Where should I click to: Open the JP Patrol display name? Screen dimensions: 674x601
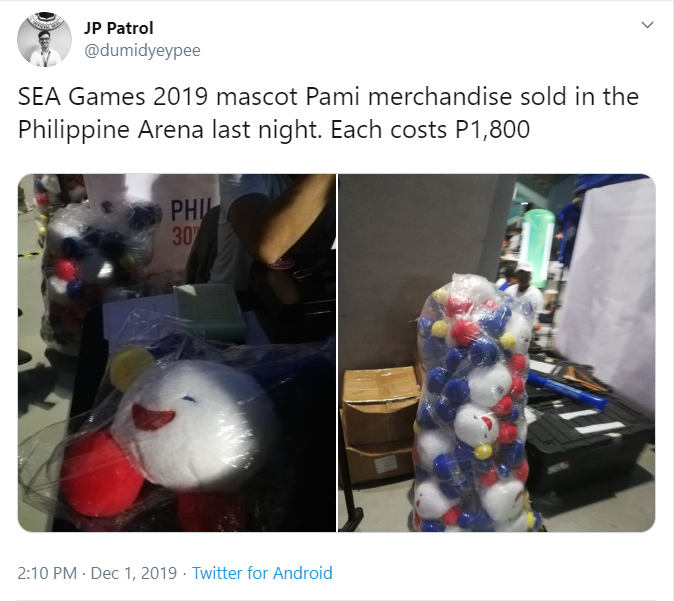pyautogui.click(x=118, y=28)
